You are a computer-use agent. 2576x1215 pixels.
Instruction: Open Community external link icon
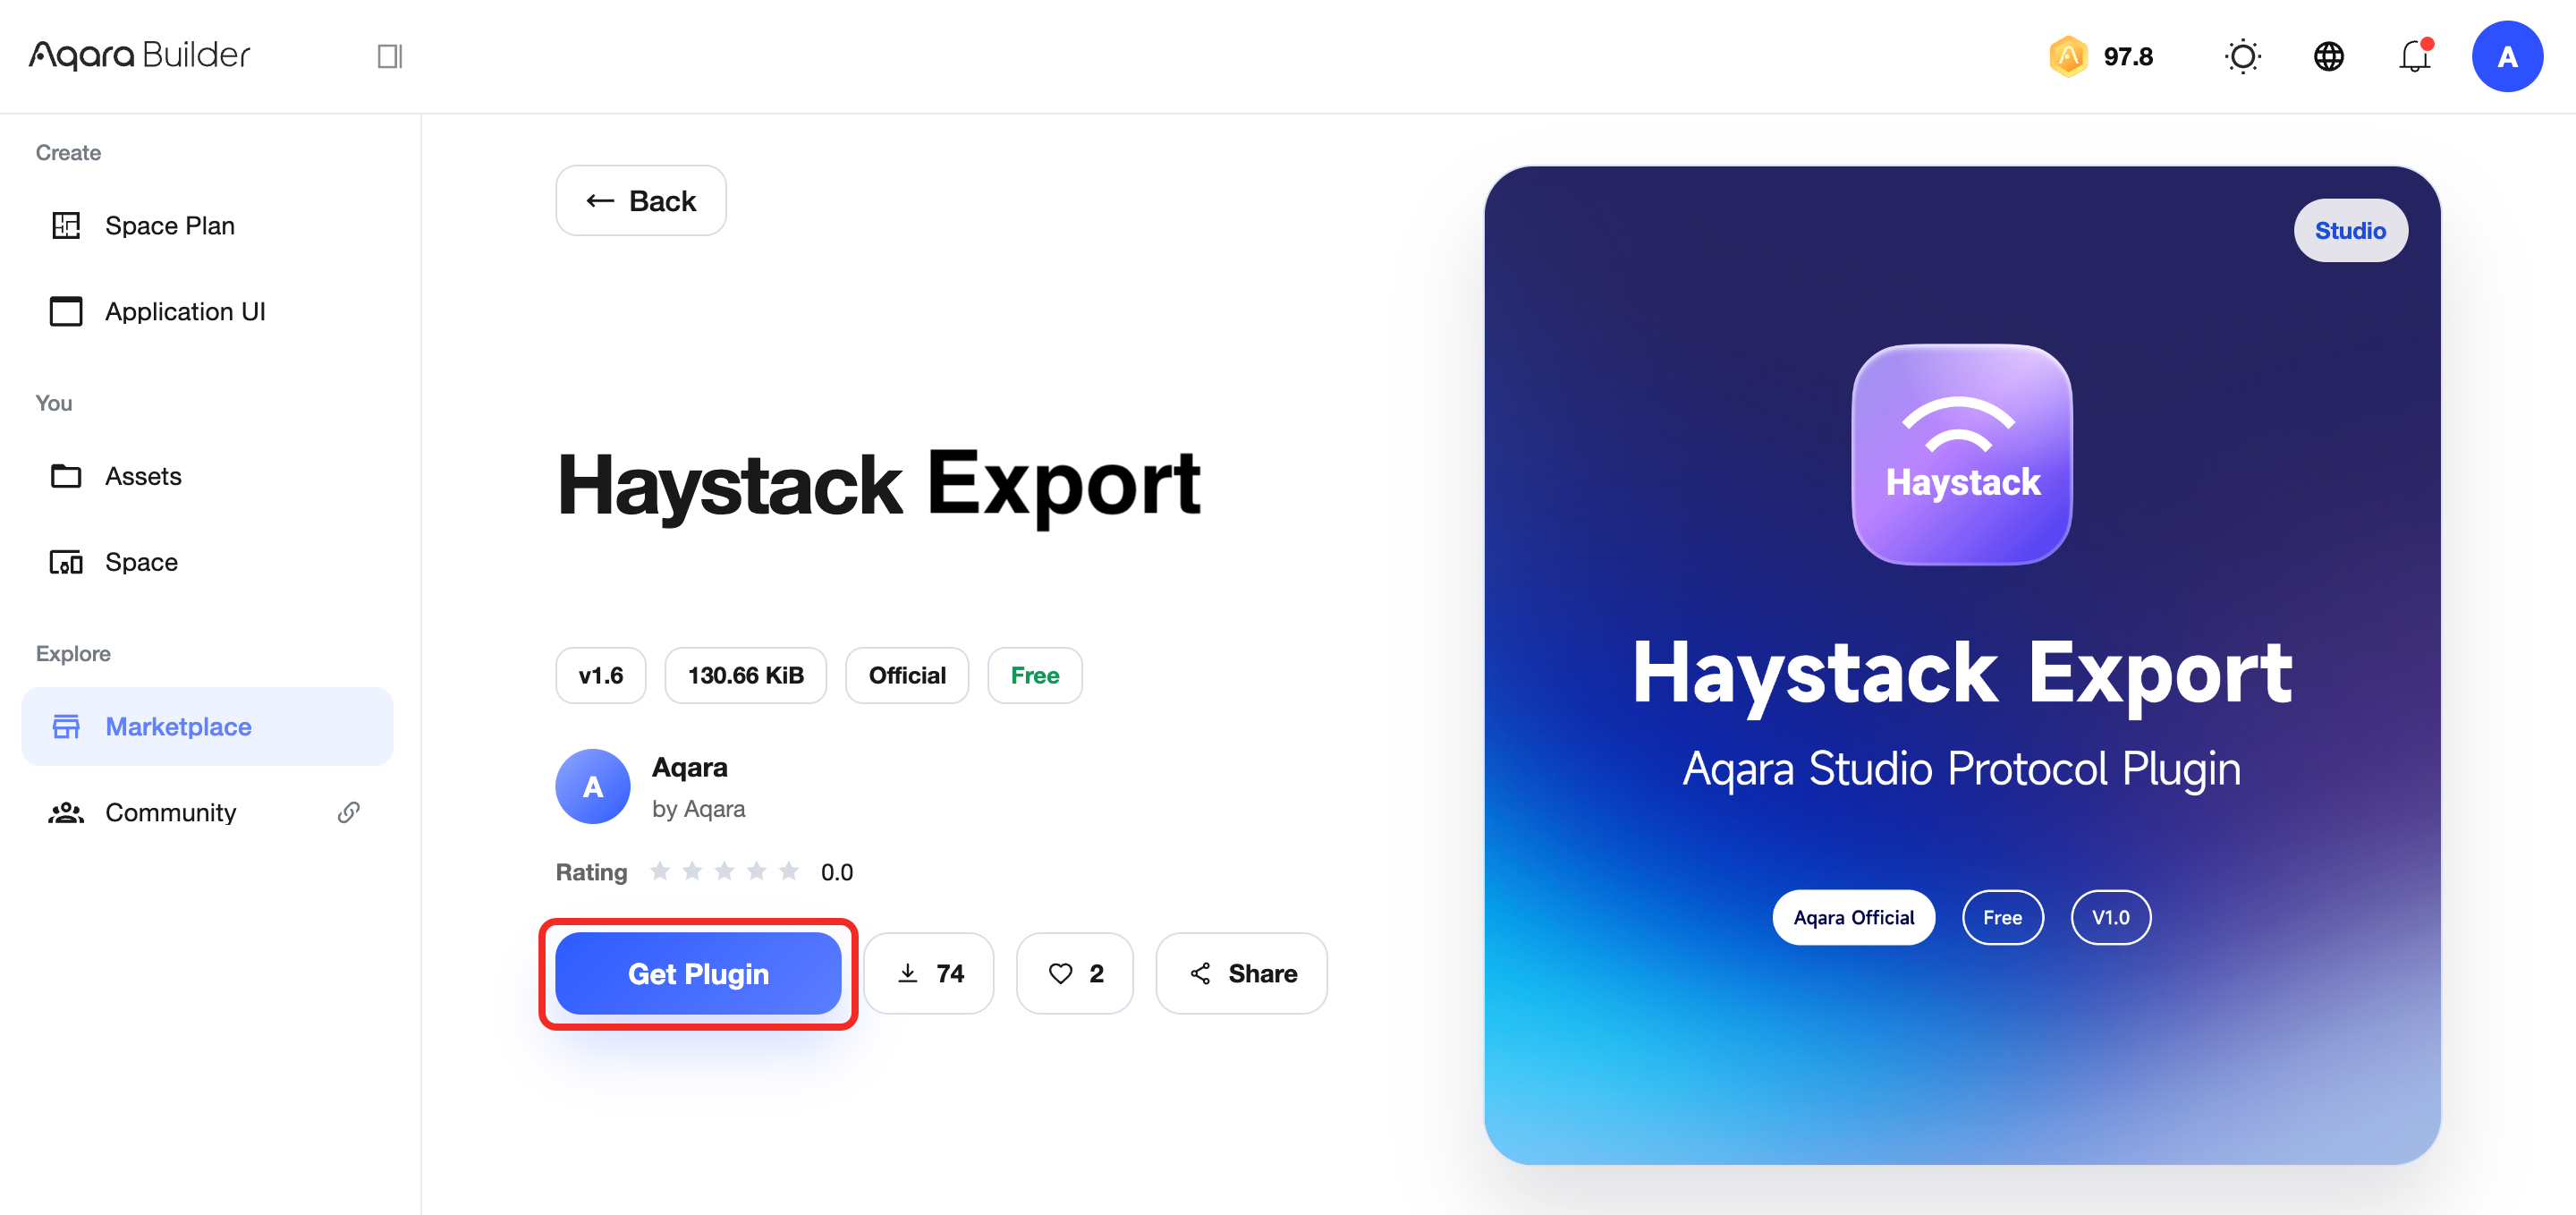pos(348,812)
